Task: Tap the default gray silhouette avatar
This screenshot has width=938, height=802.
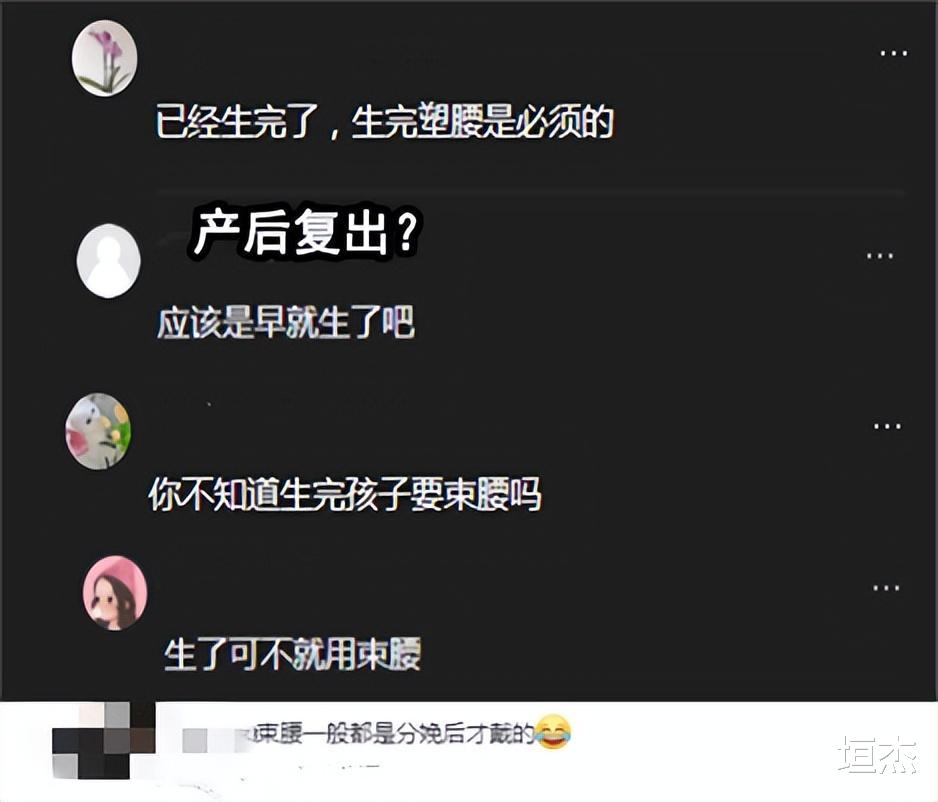Action: [109, 261]
